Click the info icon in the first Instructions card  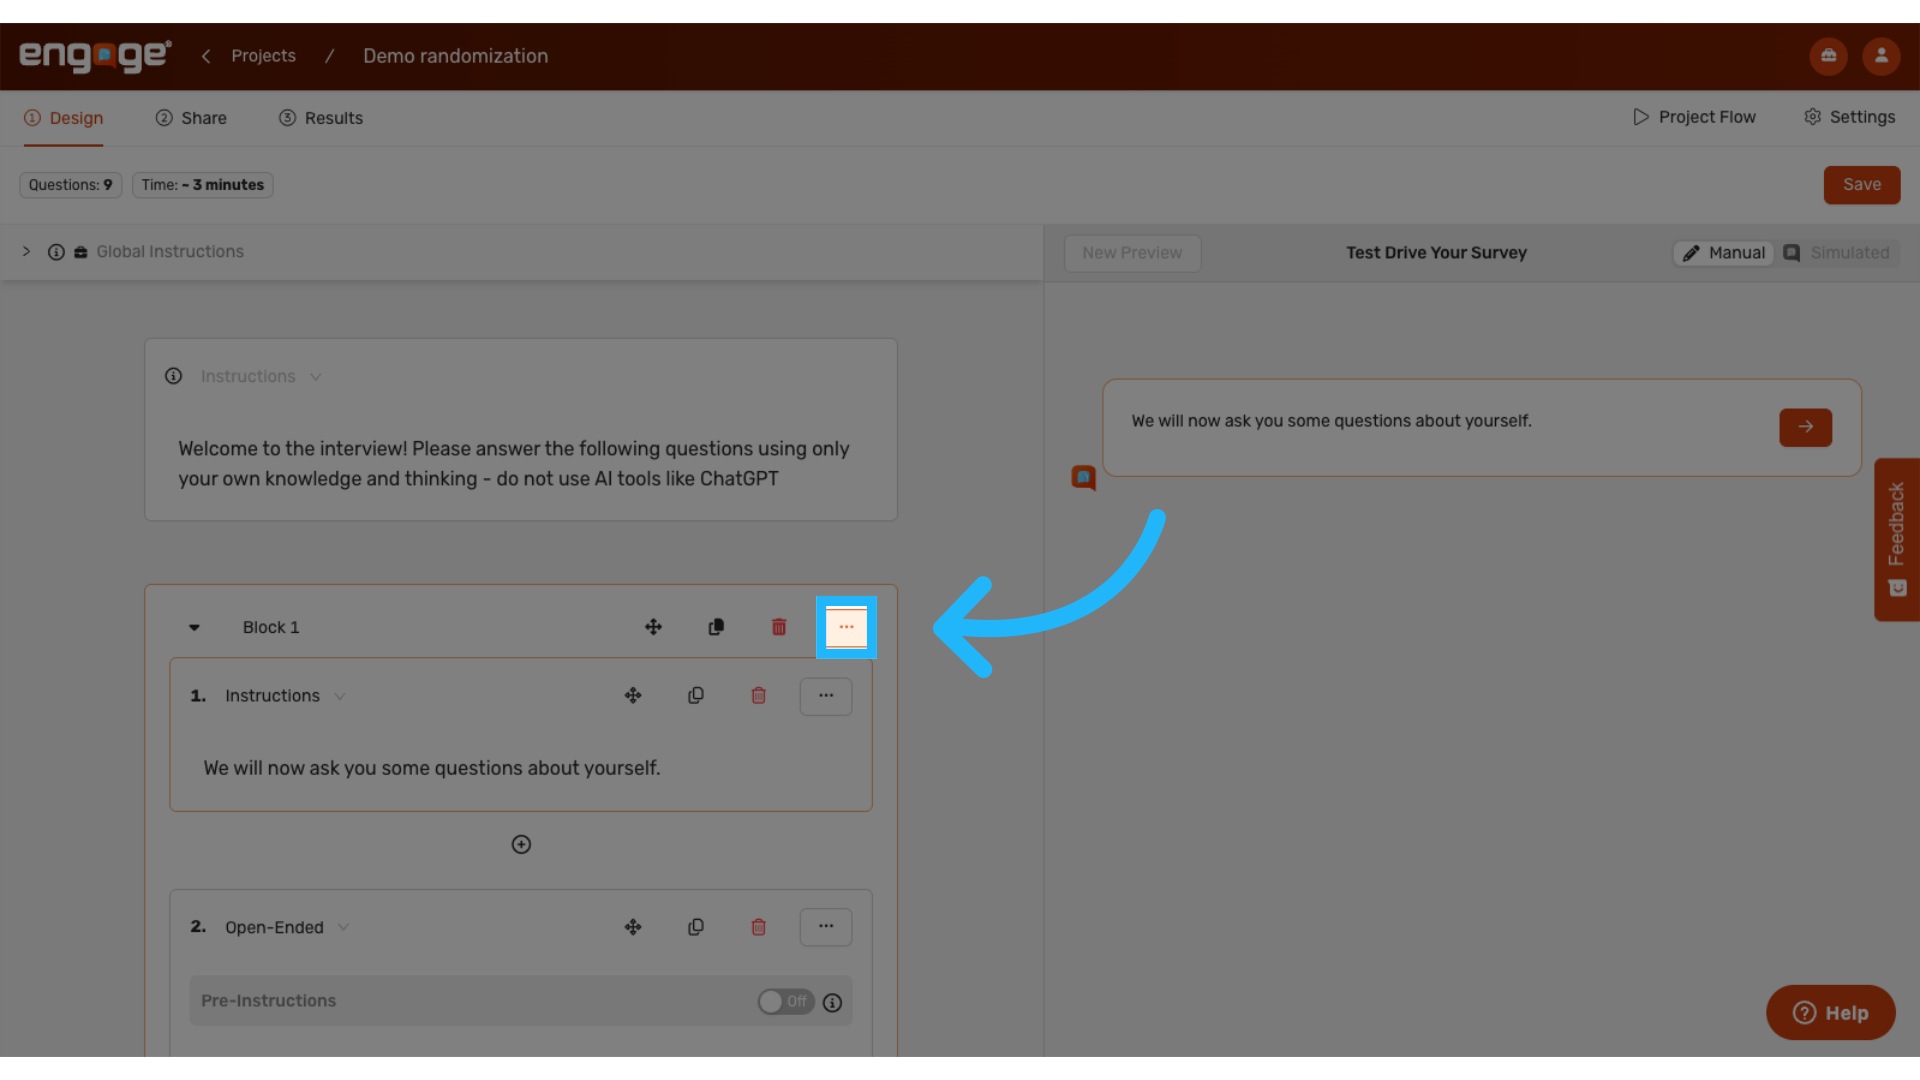pos(173,376)
